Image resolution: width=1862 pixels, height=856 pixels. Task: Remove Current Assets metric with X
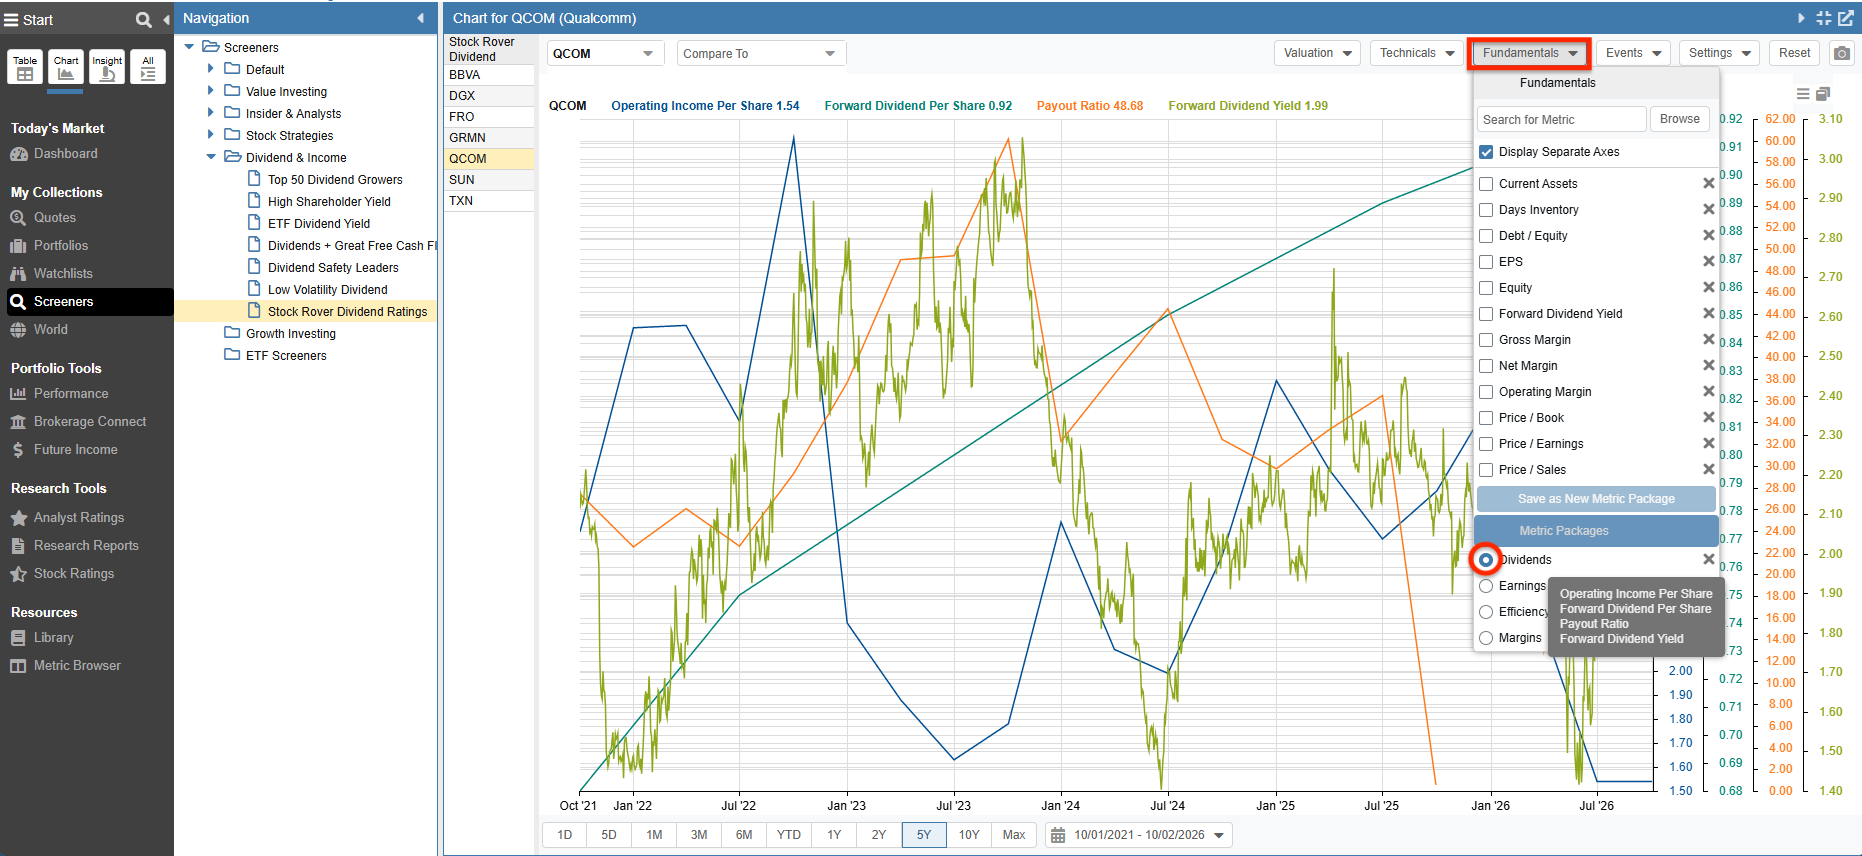1709,183
